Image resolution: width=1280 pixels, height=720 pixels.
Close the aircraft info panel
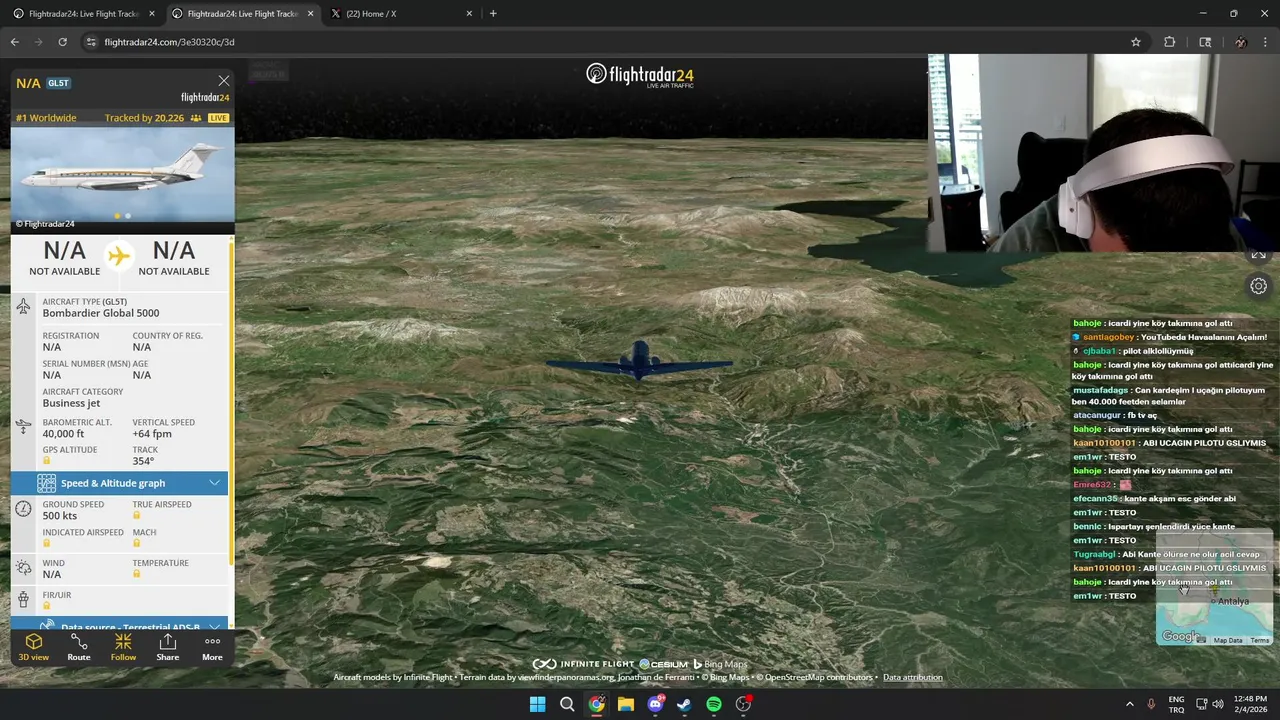pos(224,81)
